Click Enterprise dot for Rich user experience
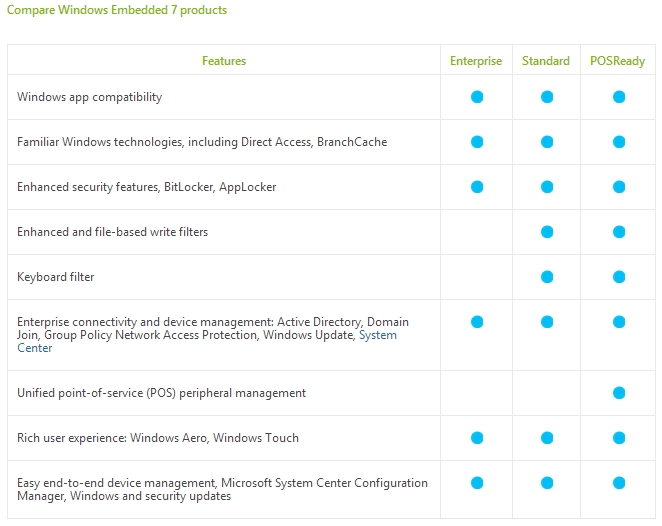 tap(477, 438)
